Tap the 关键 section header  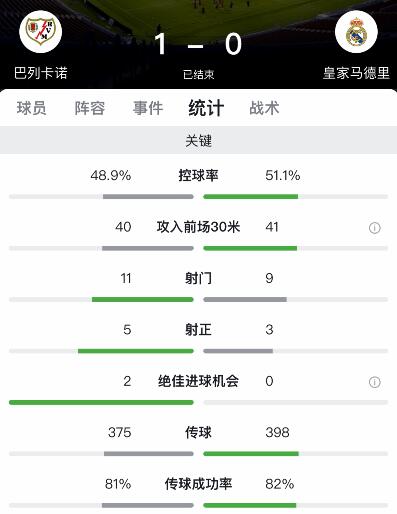coord(198,140)
